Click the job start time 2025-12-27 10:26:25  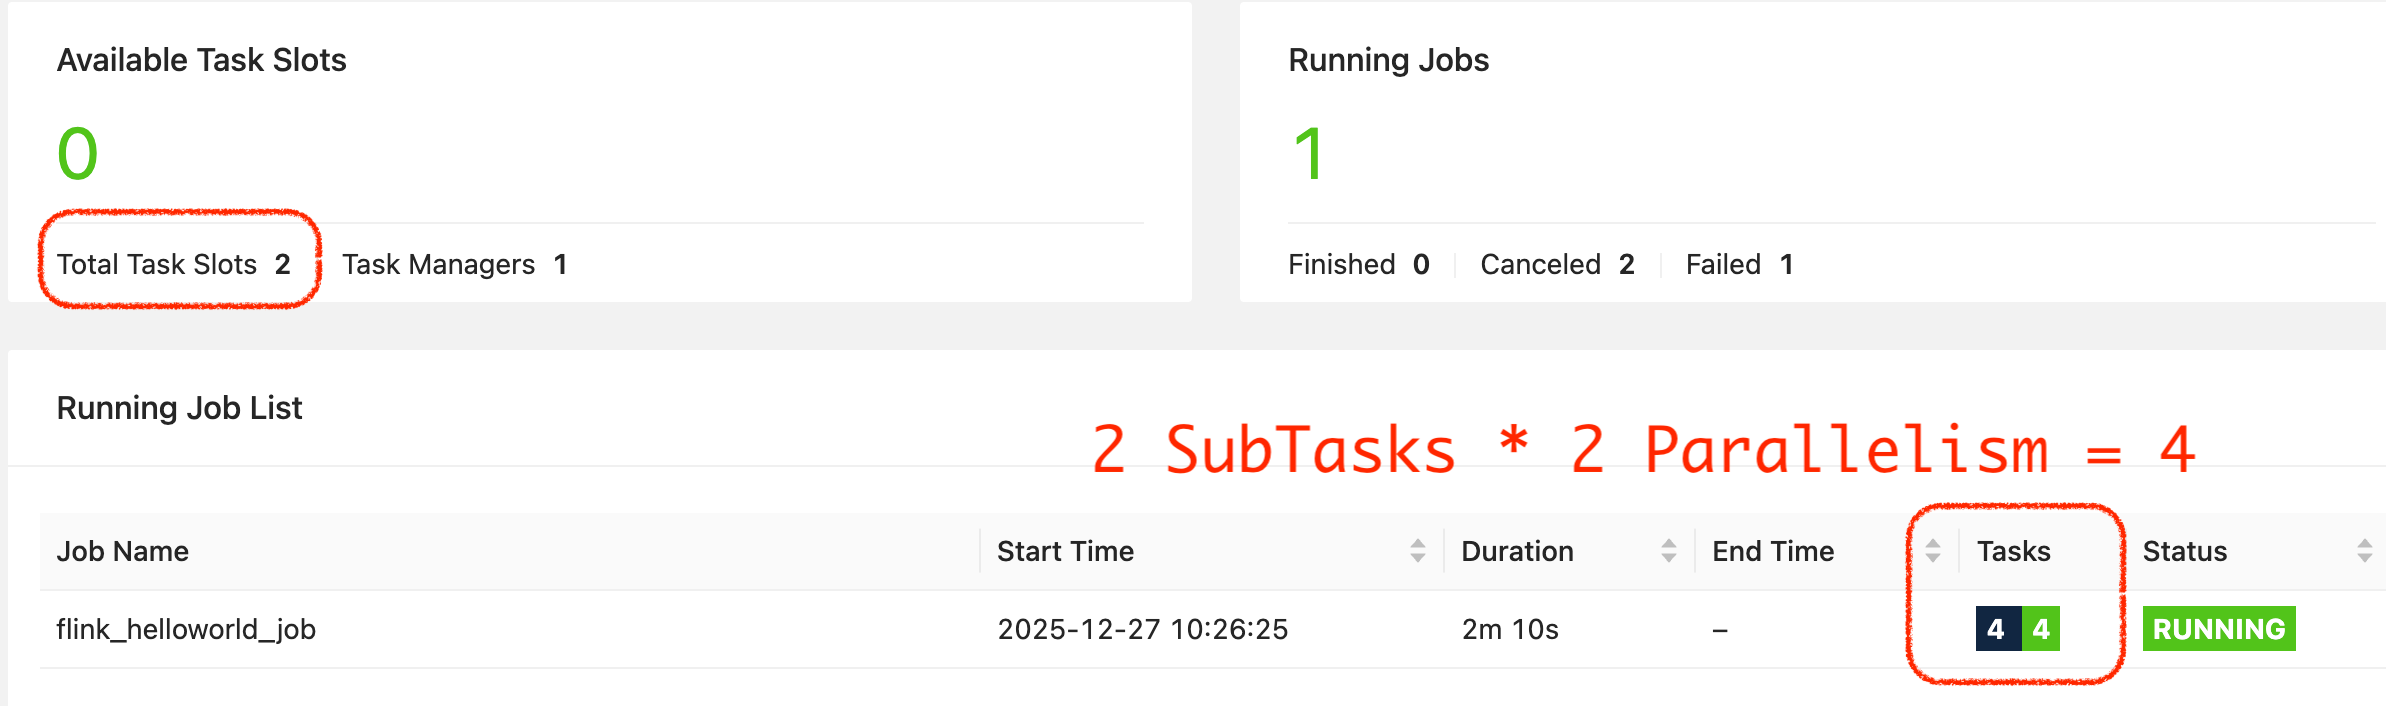point(1142,629)
